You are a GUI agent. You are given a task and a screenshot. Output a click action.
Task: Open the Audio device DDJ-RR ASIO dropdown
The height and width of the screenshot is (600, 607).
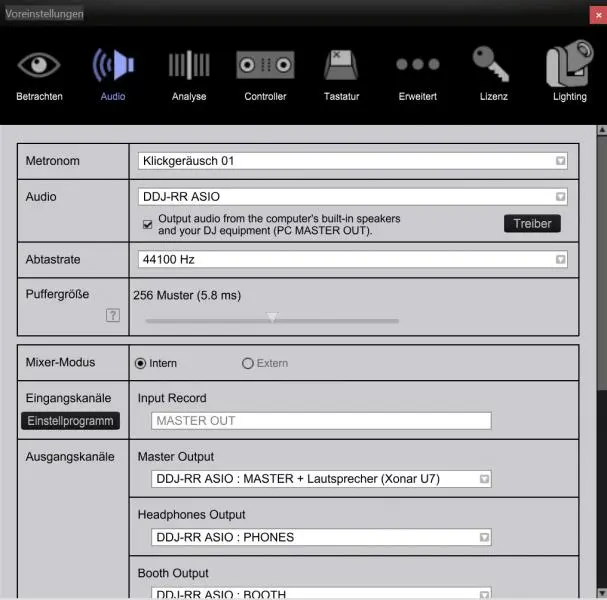click(x=353, y=197)
